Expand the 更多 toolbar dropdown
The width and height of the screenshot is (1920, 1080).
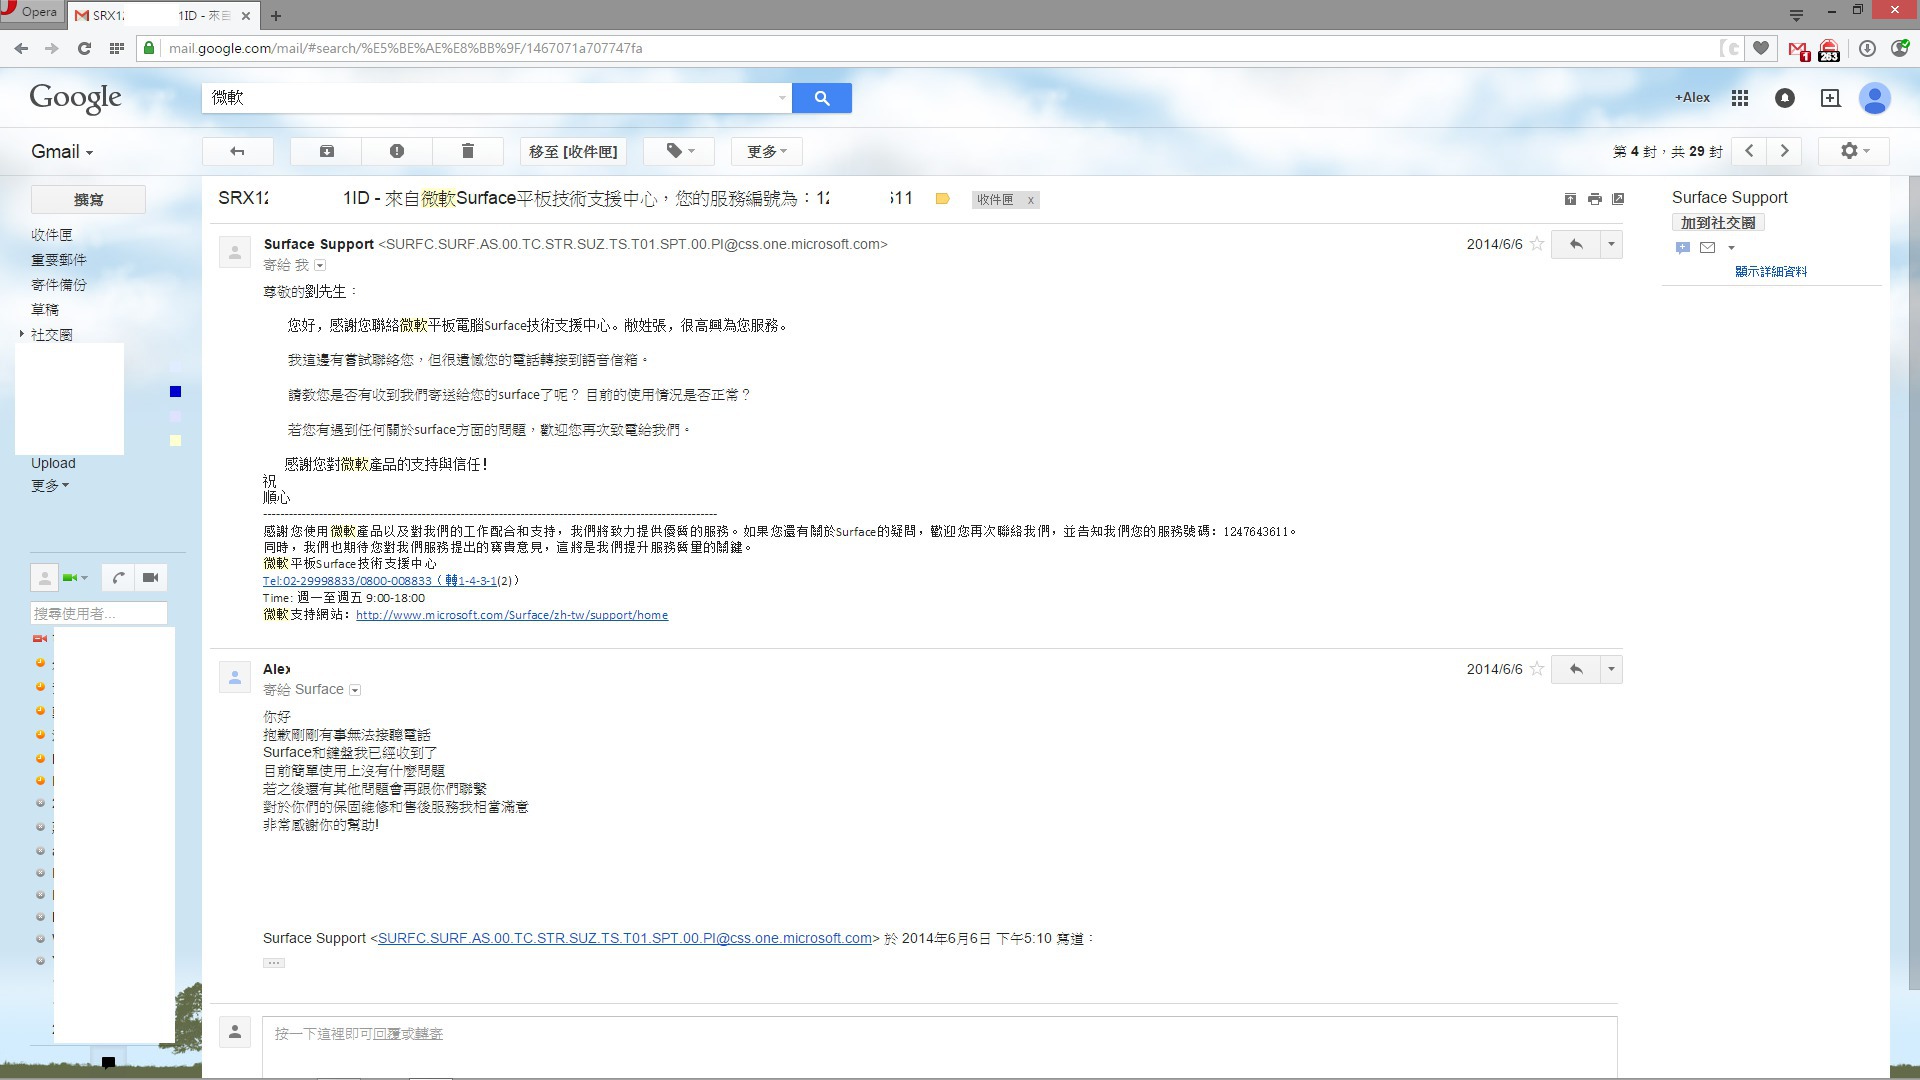tap(766, 151)
